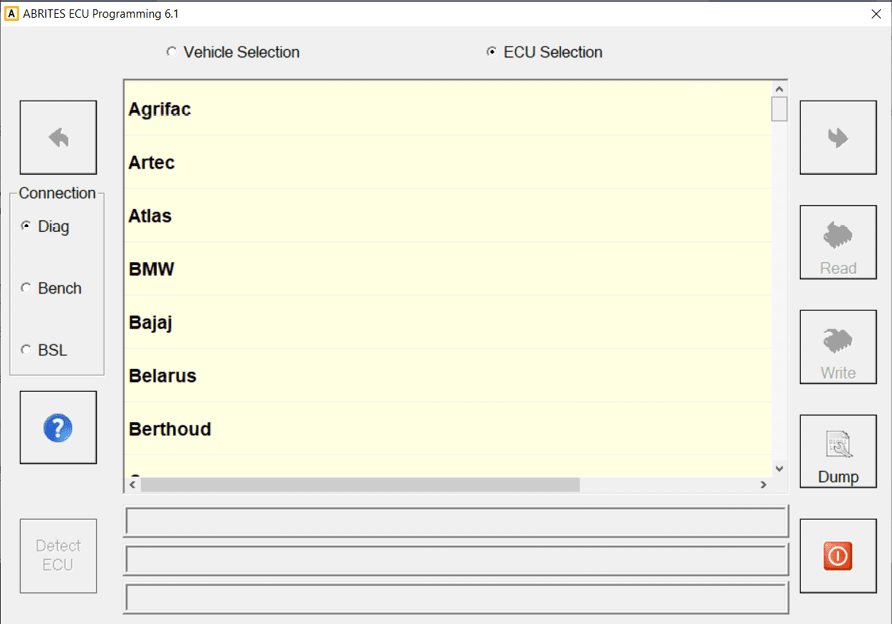Screen dimensions: 892x625
Task: Select the ECU Selection radio button
Action: pos(492,52)
